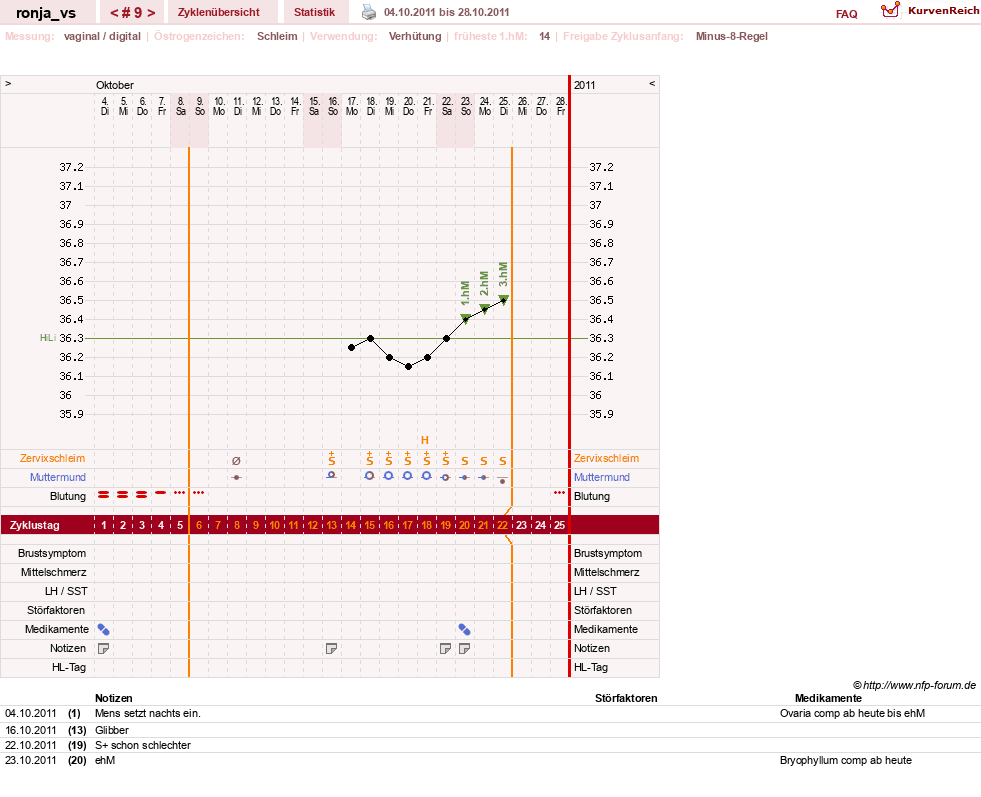
Task: Click the orange H marker above day 18
Action: [x=425, y=440]
